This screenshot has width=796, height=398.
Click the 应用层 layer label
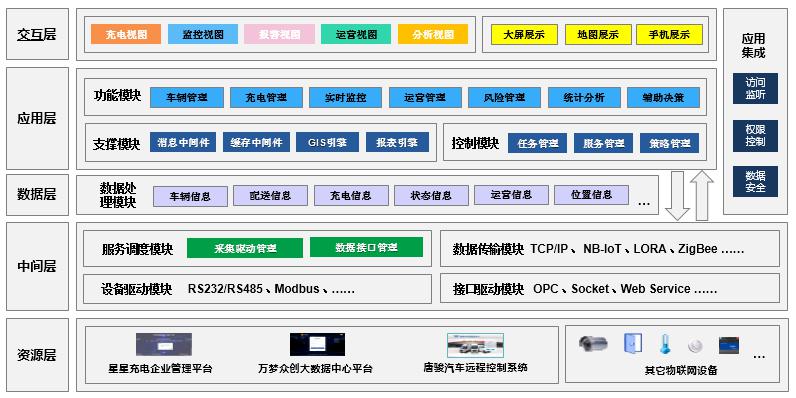(37, 119)
